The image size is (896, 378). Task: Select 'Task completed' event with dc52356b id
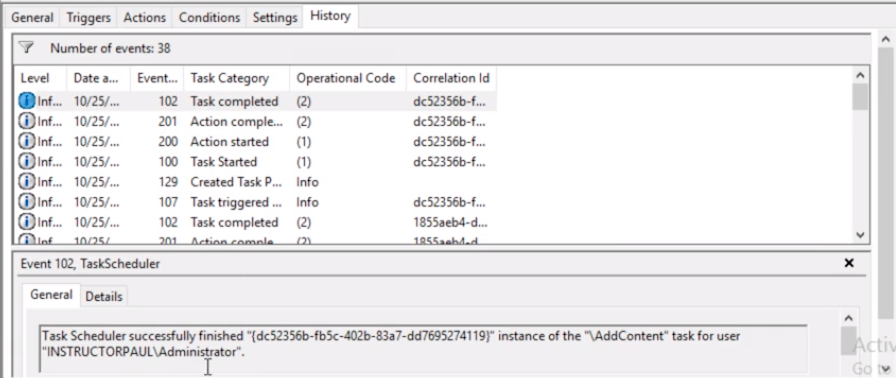click(255, 101)
